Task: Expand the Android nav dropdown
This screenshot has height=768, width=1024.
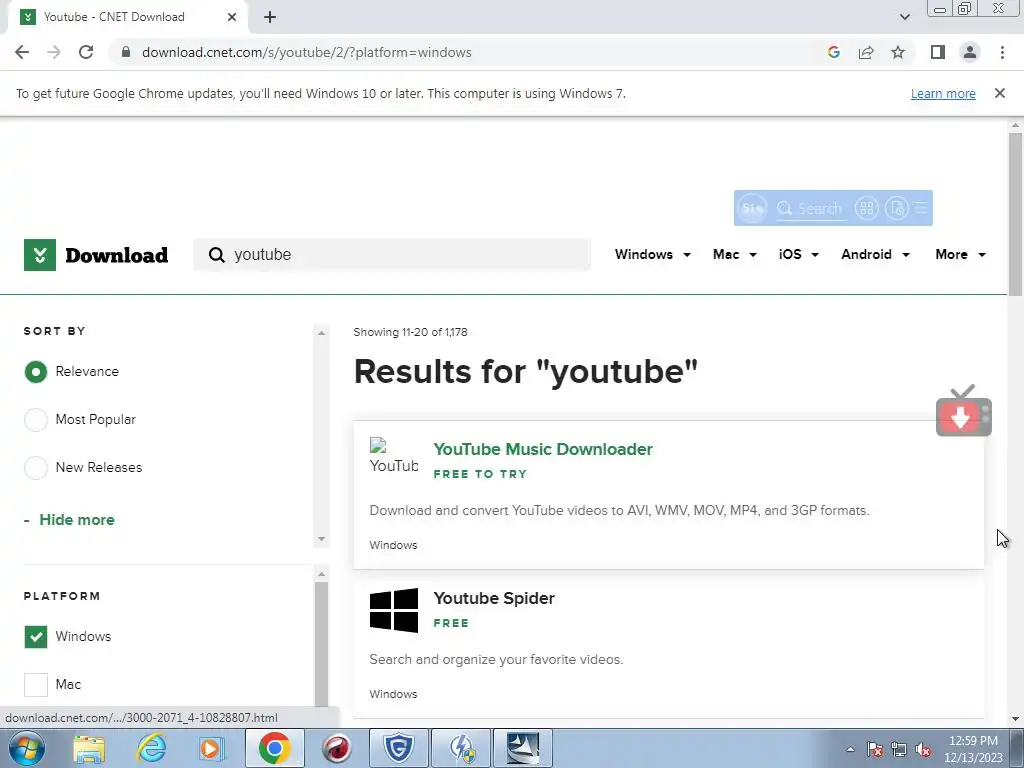Action: click(x=875, y=255)
